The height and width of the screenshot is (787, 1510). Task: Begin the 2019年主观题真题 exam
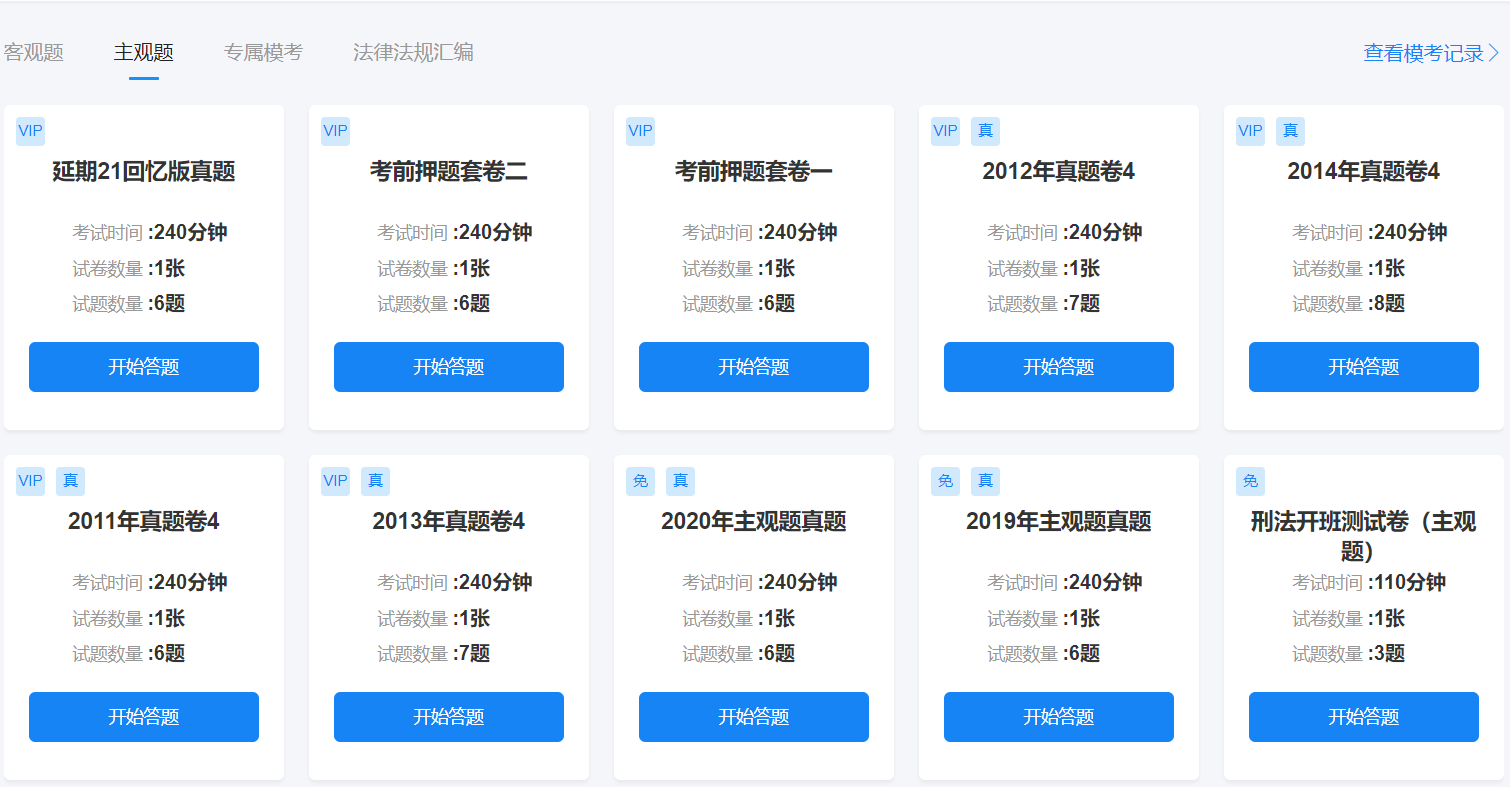[x=1059, y=717]
